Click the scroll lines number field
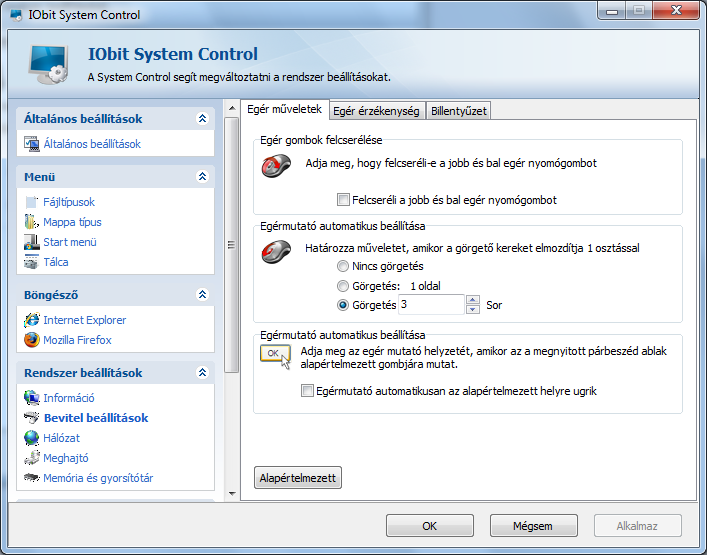This screenshot has height=555, width=707. point(432,305)
